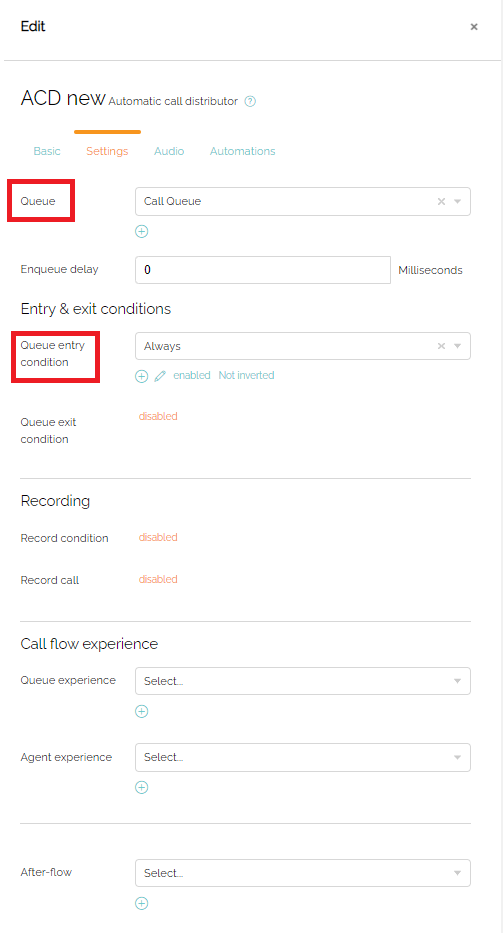
Task: Open the Automations tab
Action: [x=242, y=151]
